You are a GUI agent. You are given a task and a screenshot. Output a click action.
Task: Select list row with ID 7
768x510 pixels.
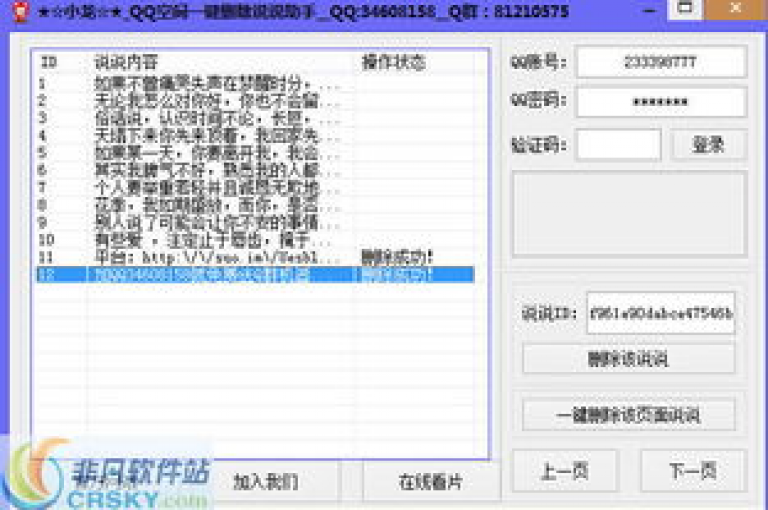pyautogui.click(x=256, y=188)
